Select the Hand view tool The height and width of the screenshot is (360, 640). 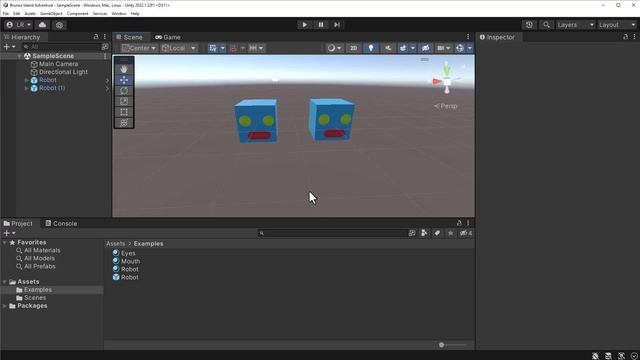124,69
